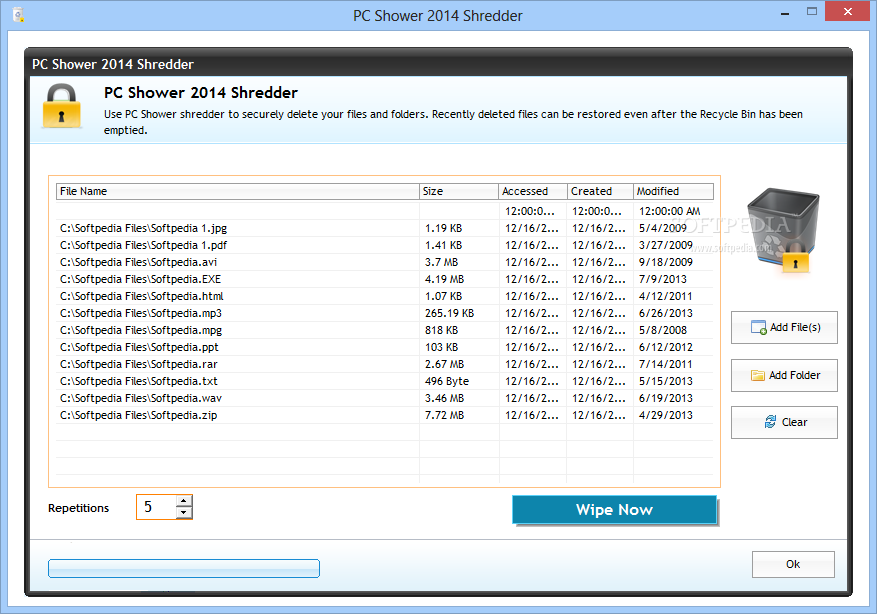
Task: Close the PC Shower Shredder window
Action: [x=848, y=12]
